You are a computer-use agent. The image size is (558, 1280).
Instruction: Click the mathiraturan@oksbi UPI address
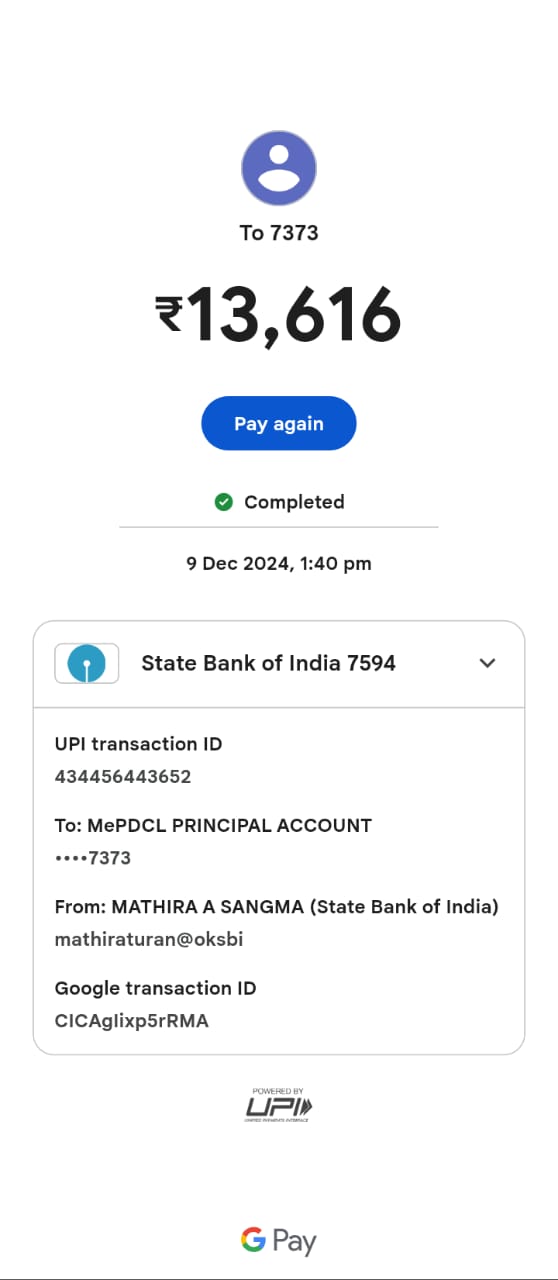pos(149,940)
